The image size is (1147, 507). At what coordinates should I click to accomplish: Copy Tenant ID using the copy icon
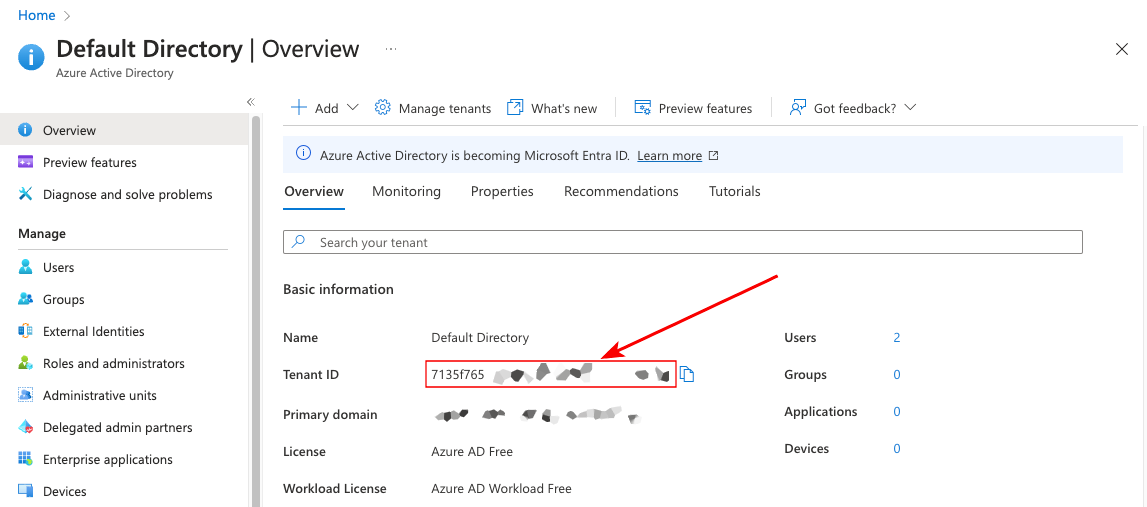pyautogui.click(x=687, y=375)
